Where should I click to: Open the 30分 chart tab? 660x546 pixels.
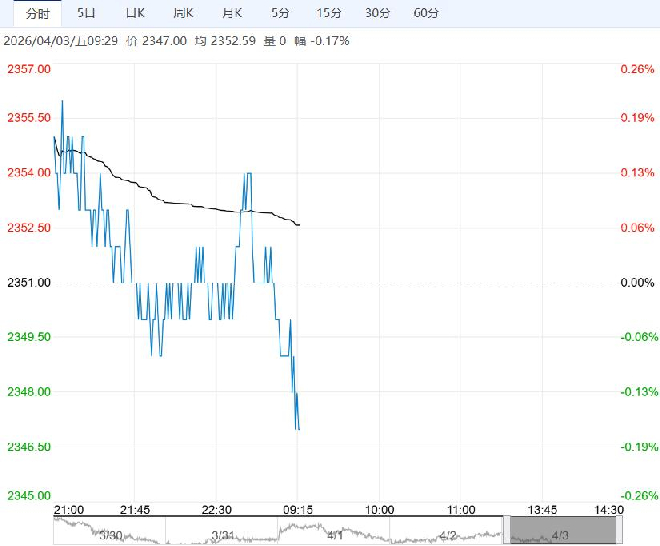click(x=377, y=13)
